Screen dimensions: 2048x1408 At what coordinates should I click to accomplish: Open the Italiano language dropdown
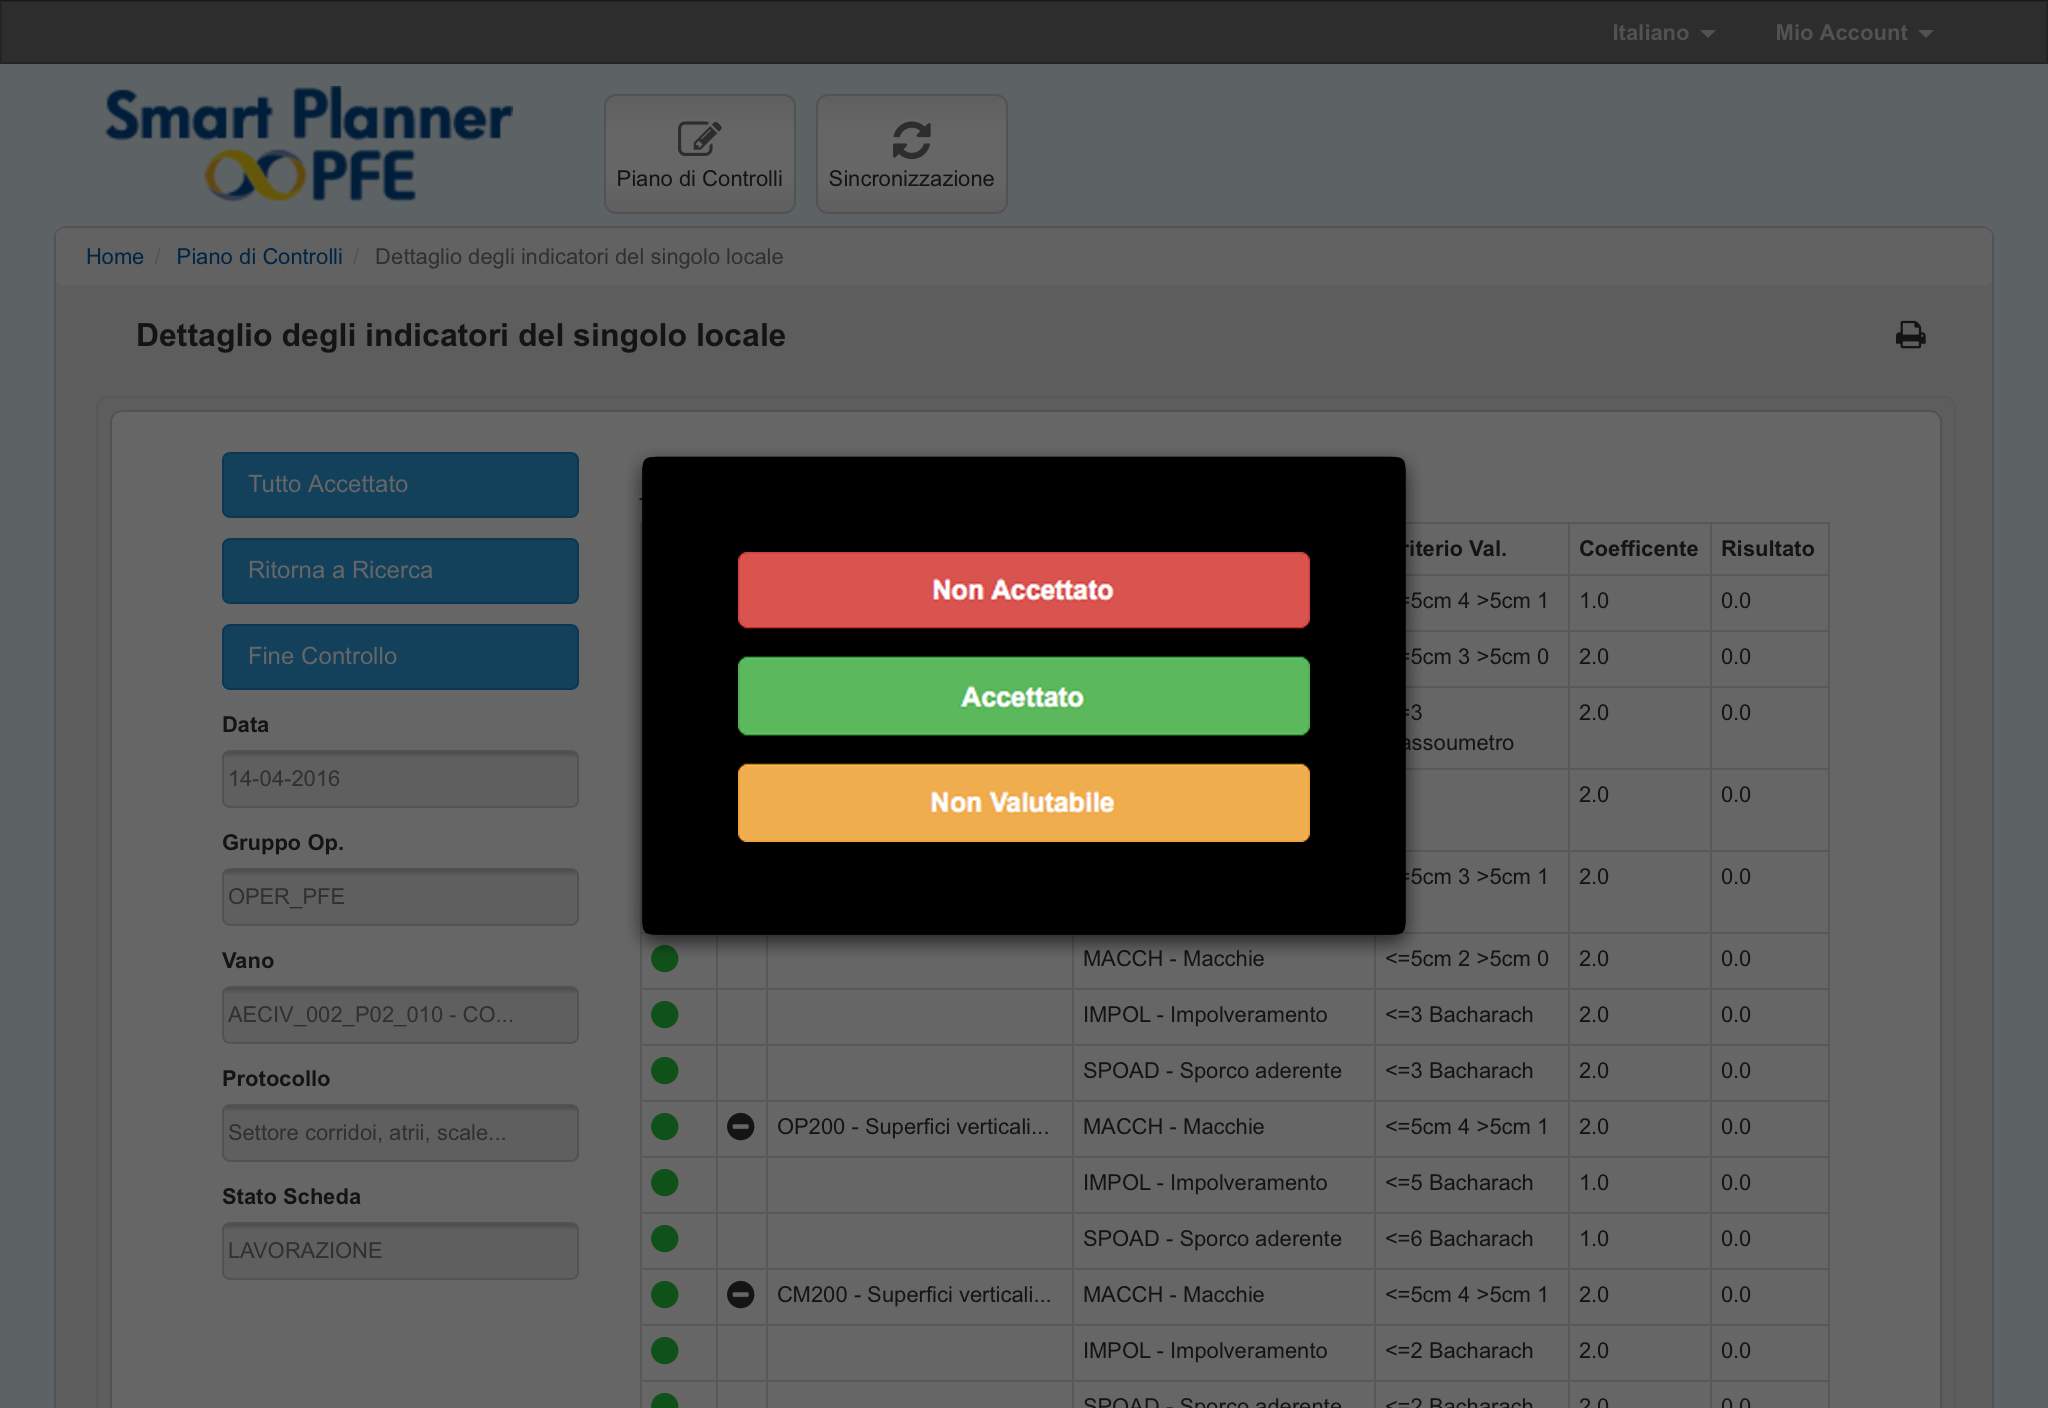pos(1662,32)
